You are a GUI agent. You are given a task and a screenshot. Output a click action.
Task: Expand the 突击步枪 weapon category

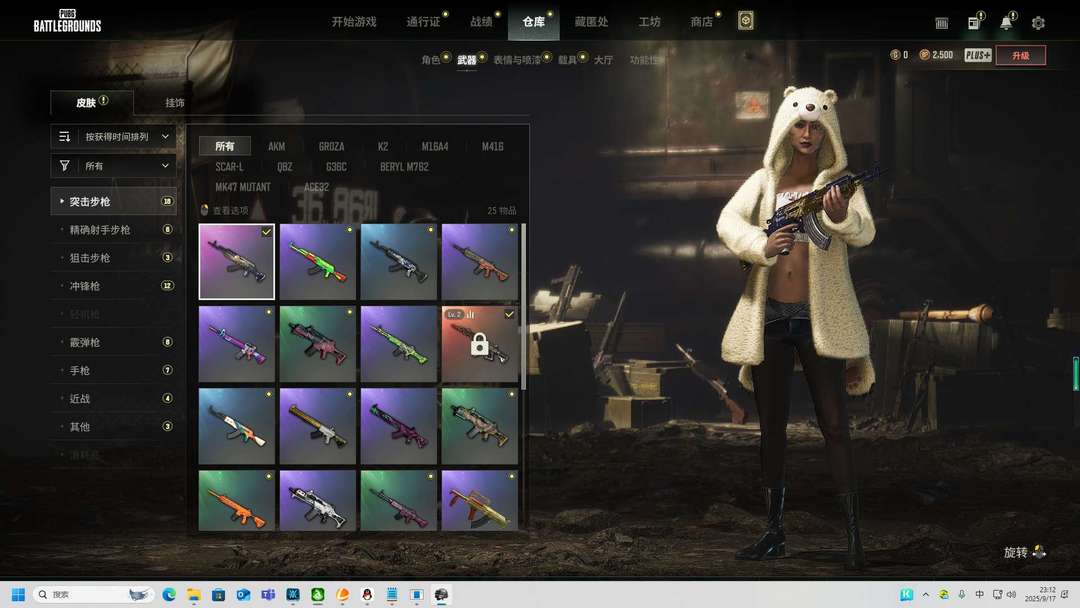coord(114,201)
